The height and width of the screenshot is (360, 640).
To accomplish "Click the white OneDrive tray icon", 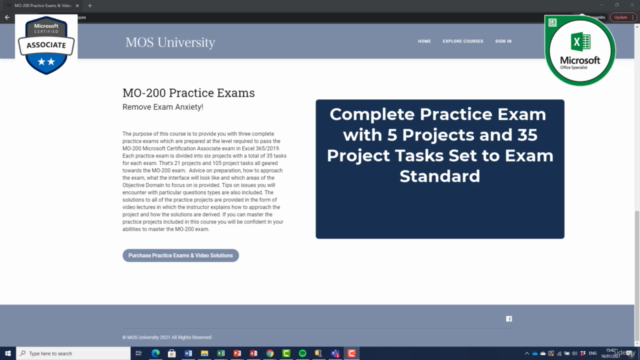I will pyautogui.click(x=543, y=353).
